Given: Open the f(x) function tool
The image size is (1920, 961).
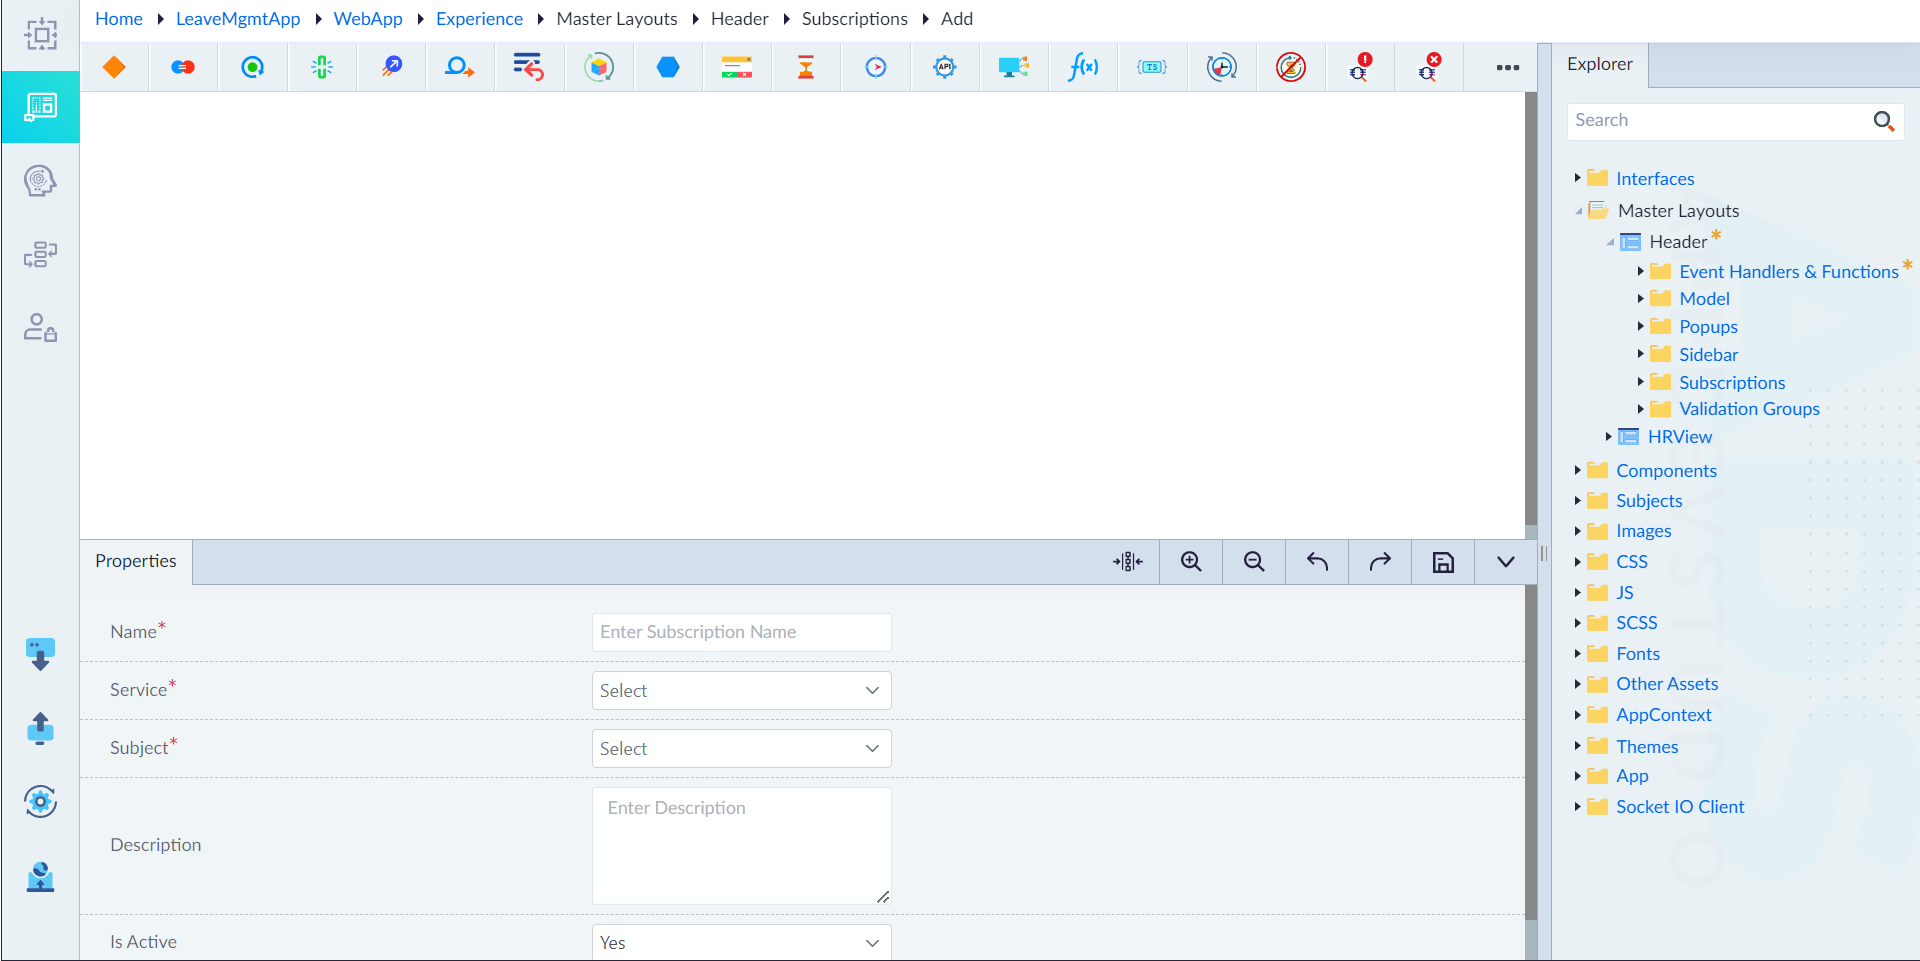Looking at the screenshot, I should tap(1083, 67).
